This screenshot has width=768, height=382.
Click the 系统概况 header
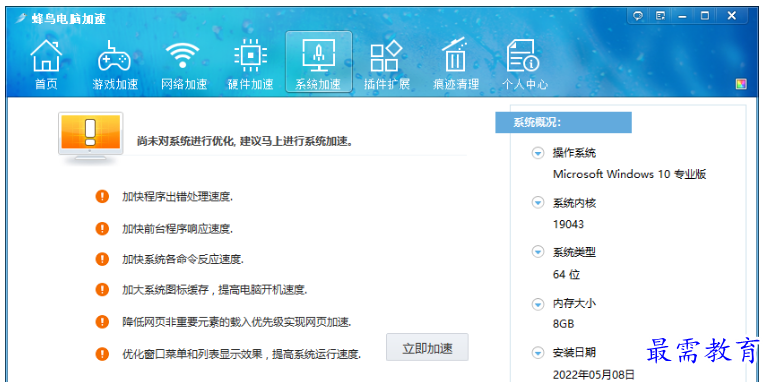pyautogui.click(x=563, y=122)
